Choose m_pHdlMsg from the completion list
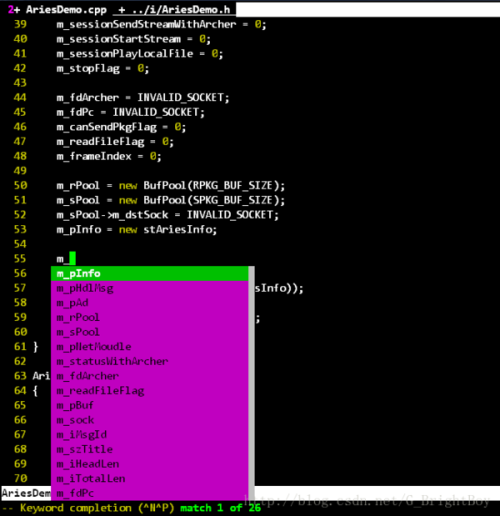The image size is (500, 516). tap(149, 288)
